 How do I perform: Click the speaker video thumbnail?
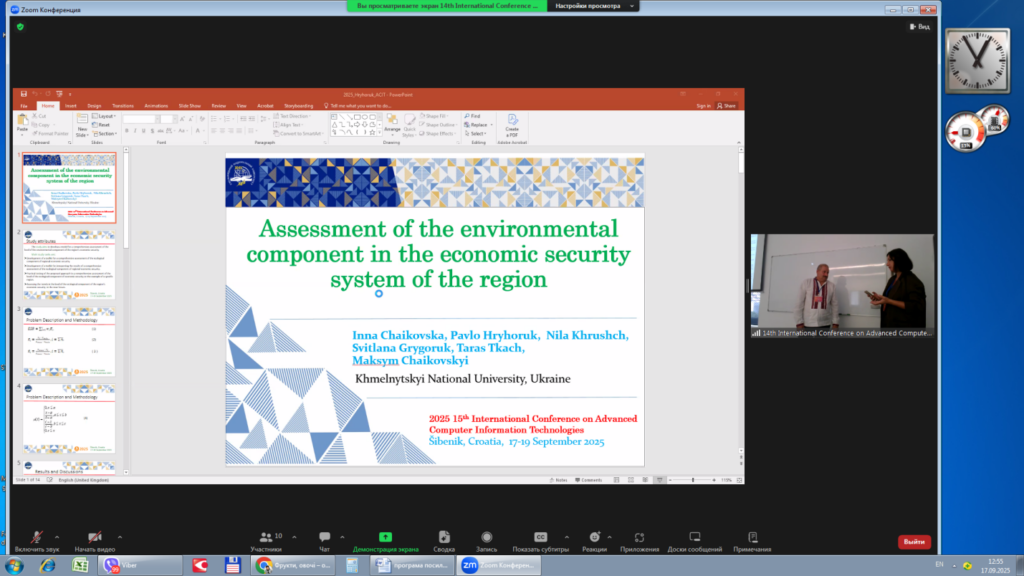[x=843, y=282]
